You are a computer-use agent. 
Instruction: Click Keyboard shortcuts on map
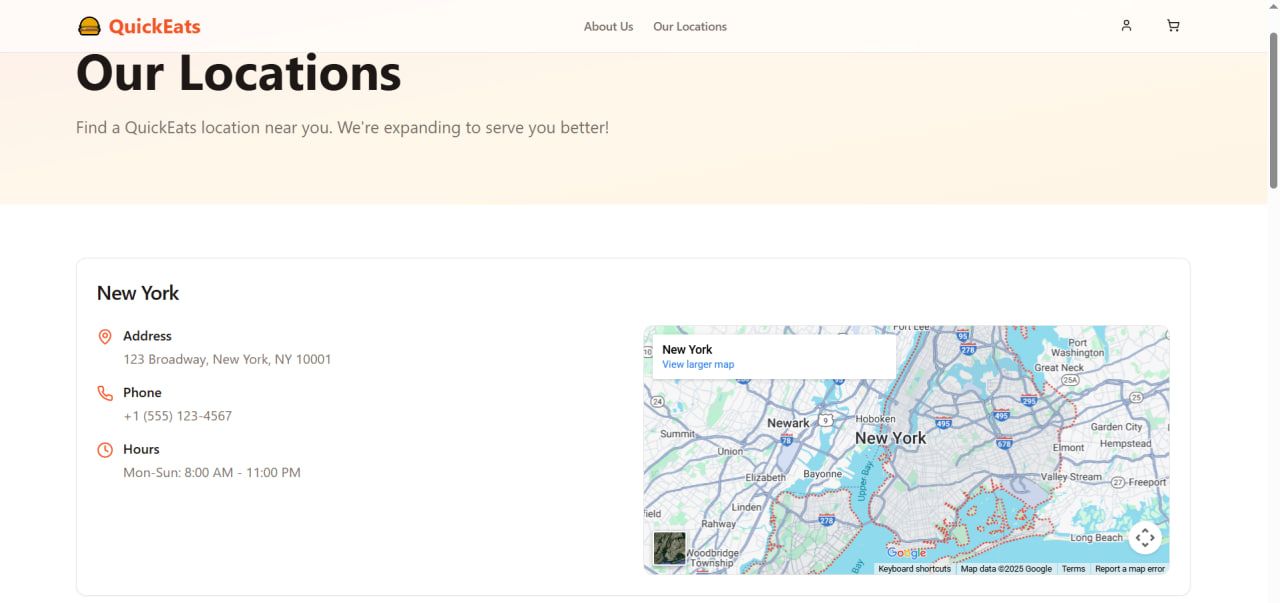tap(915, 569)
